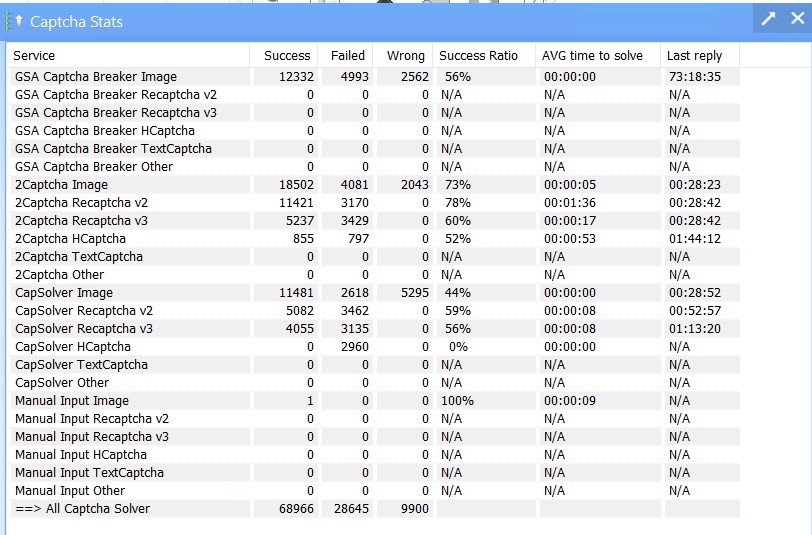The image size is (812, 535).
Task: Click the Captcha Stats window icon
Action: point(13,21)
